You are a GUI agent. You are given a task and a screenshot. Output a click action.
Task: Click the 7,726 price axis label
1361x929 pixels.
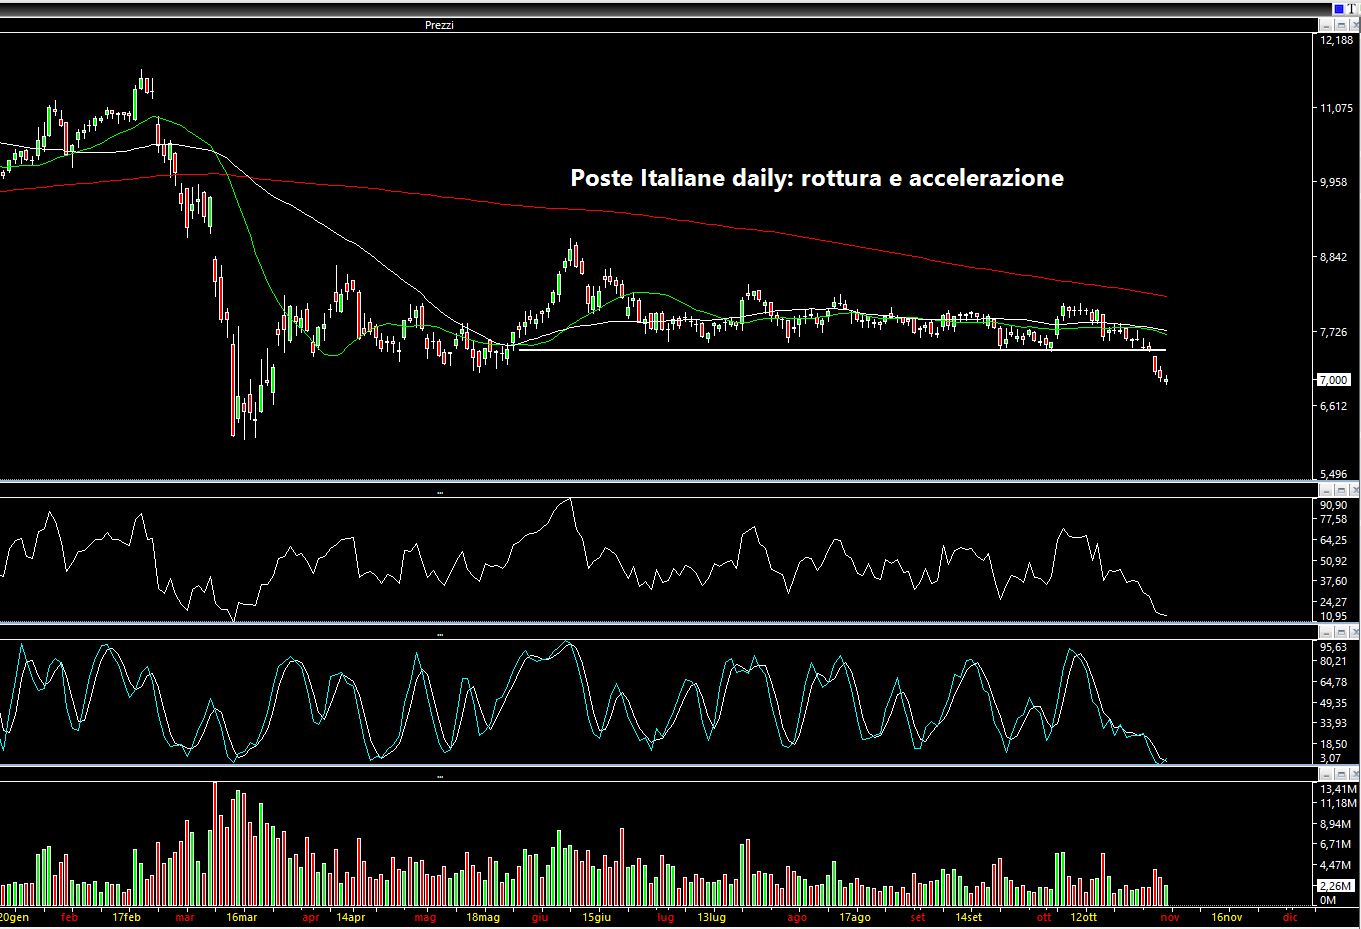click(1336, 332)
